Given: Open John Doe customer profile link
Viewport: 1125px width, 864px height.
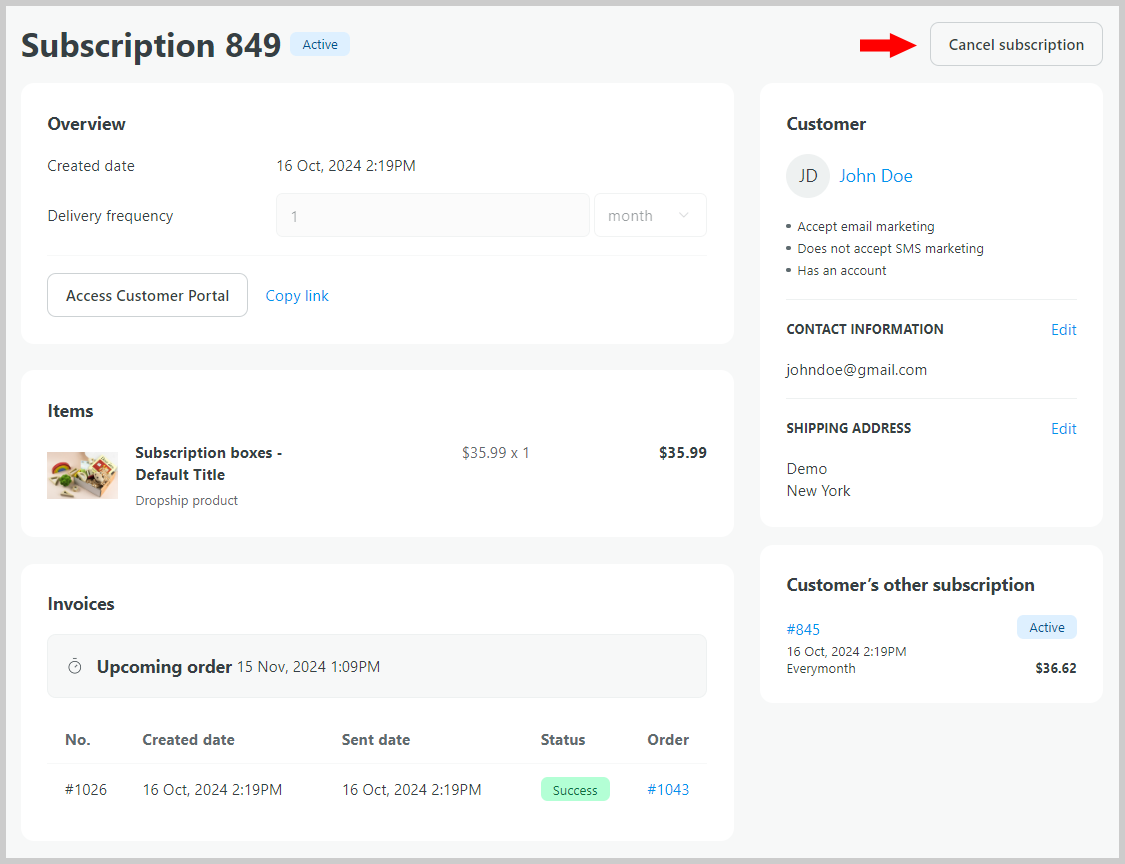Looking at the screenshot, I should [875, 176].
